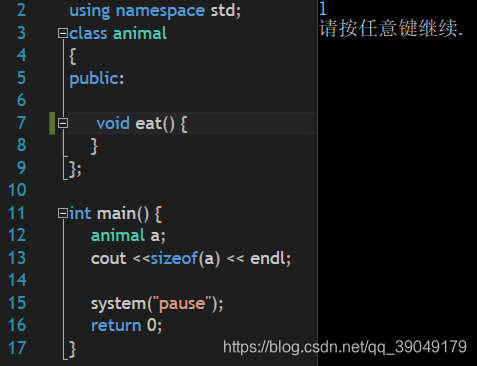Viewport: 477px width, 366px height.
Task: Click line number 9 in the gutter
Action: point(21,168)
